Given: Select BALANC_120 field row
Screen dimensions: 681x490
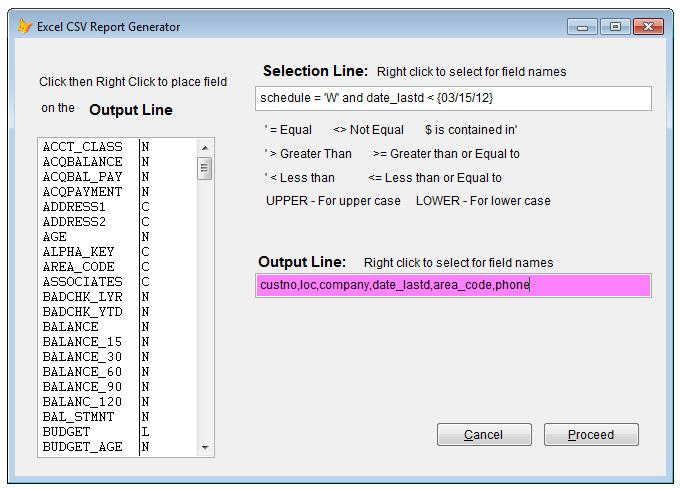Looking at the screenshot, I should point(118,401).
